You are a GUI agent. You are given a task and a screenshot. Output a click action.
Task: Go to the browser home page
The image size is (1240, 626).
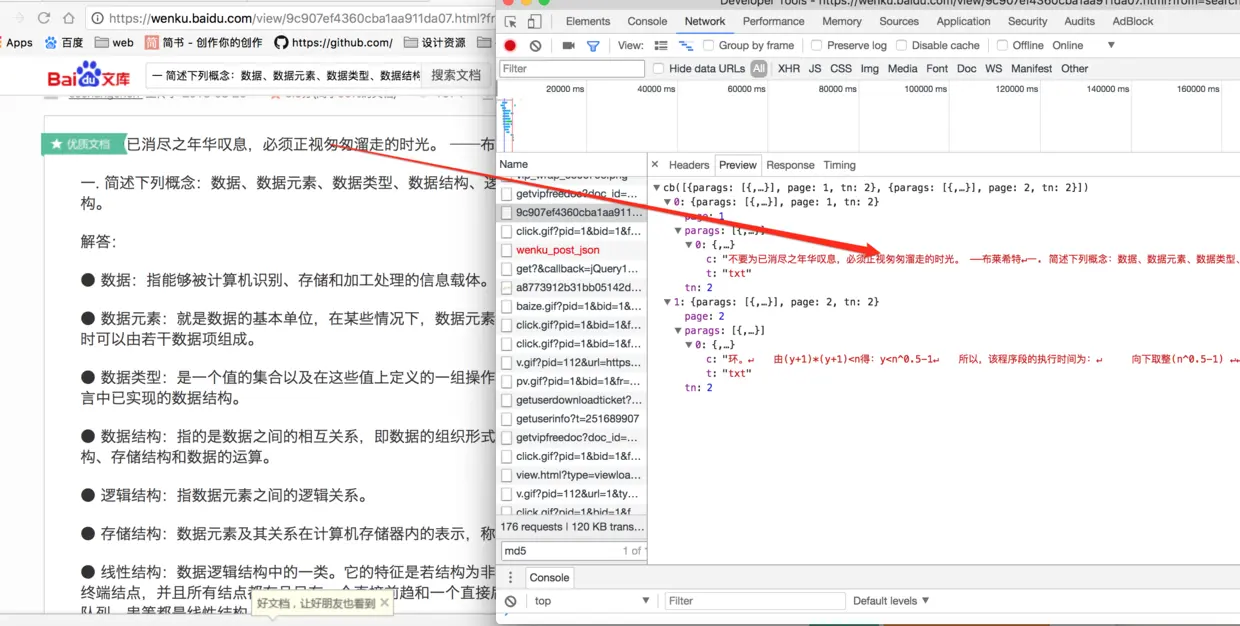[69, 18]
